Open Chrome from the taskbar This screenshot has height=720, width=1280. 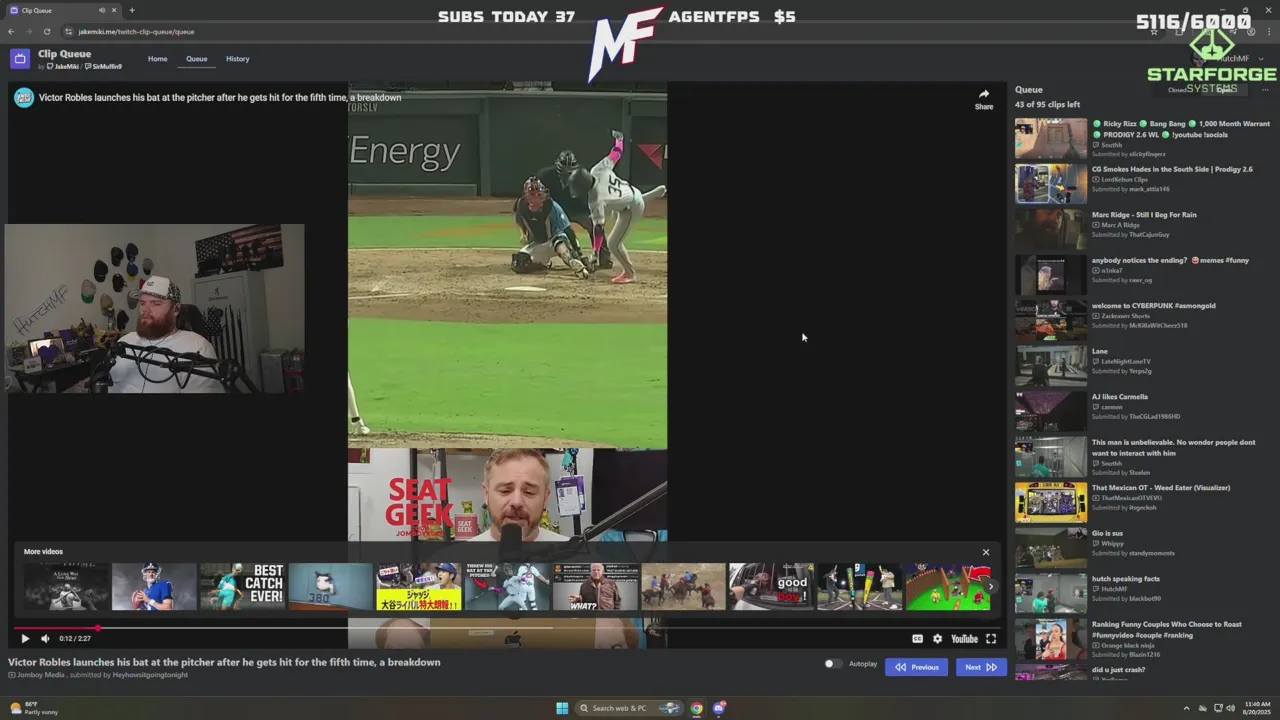click(x=697, y=708)
